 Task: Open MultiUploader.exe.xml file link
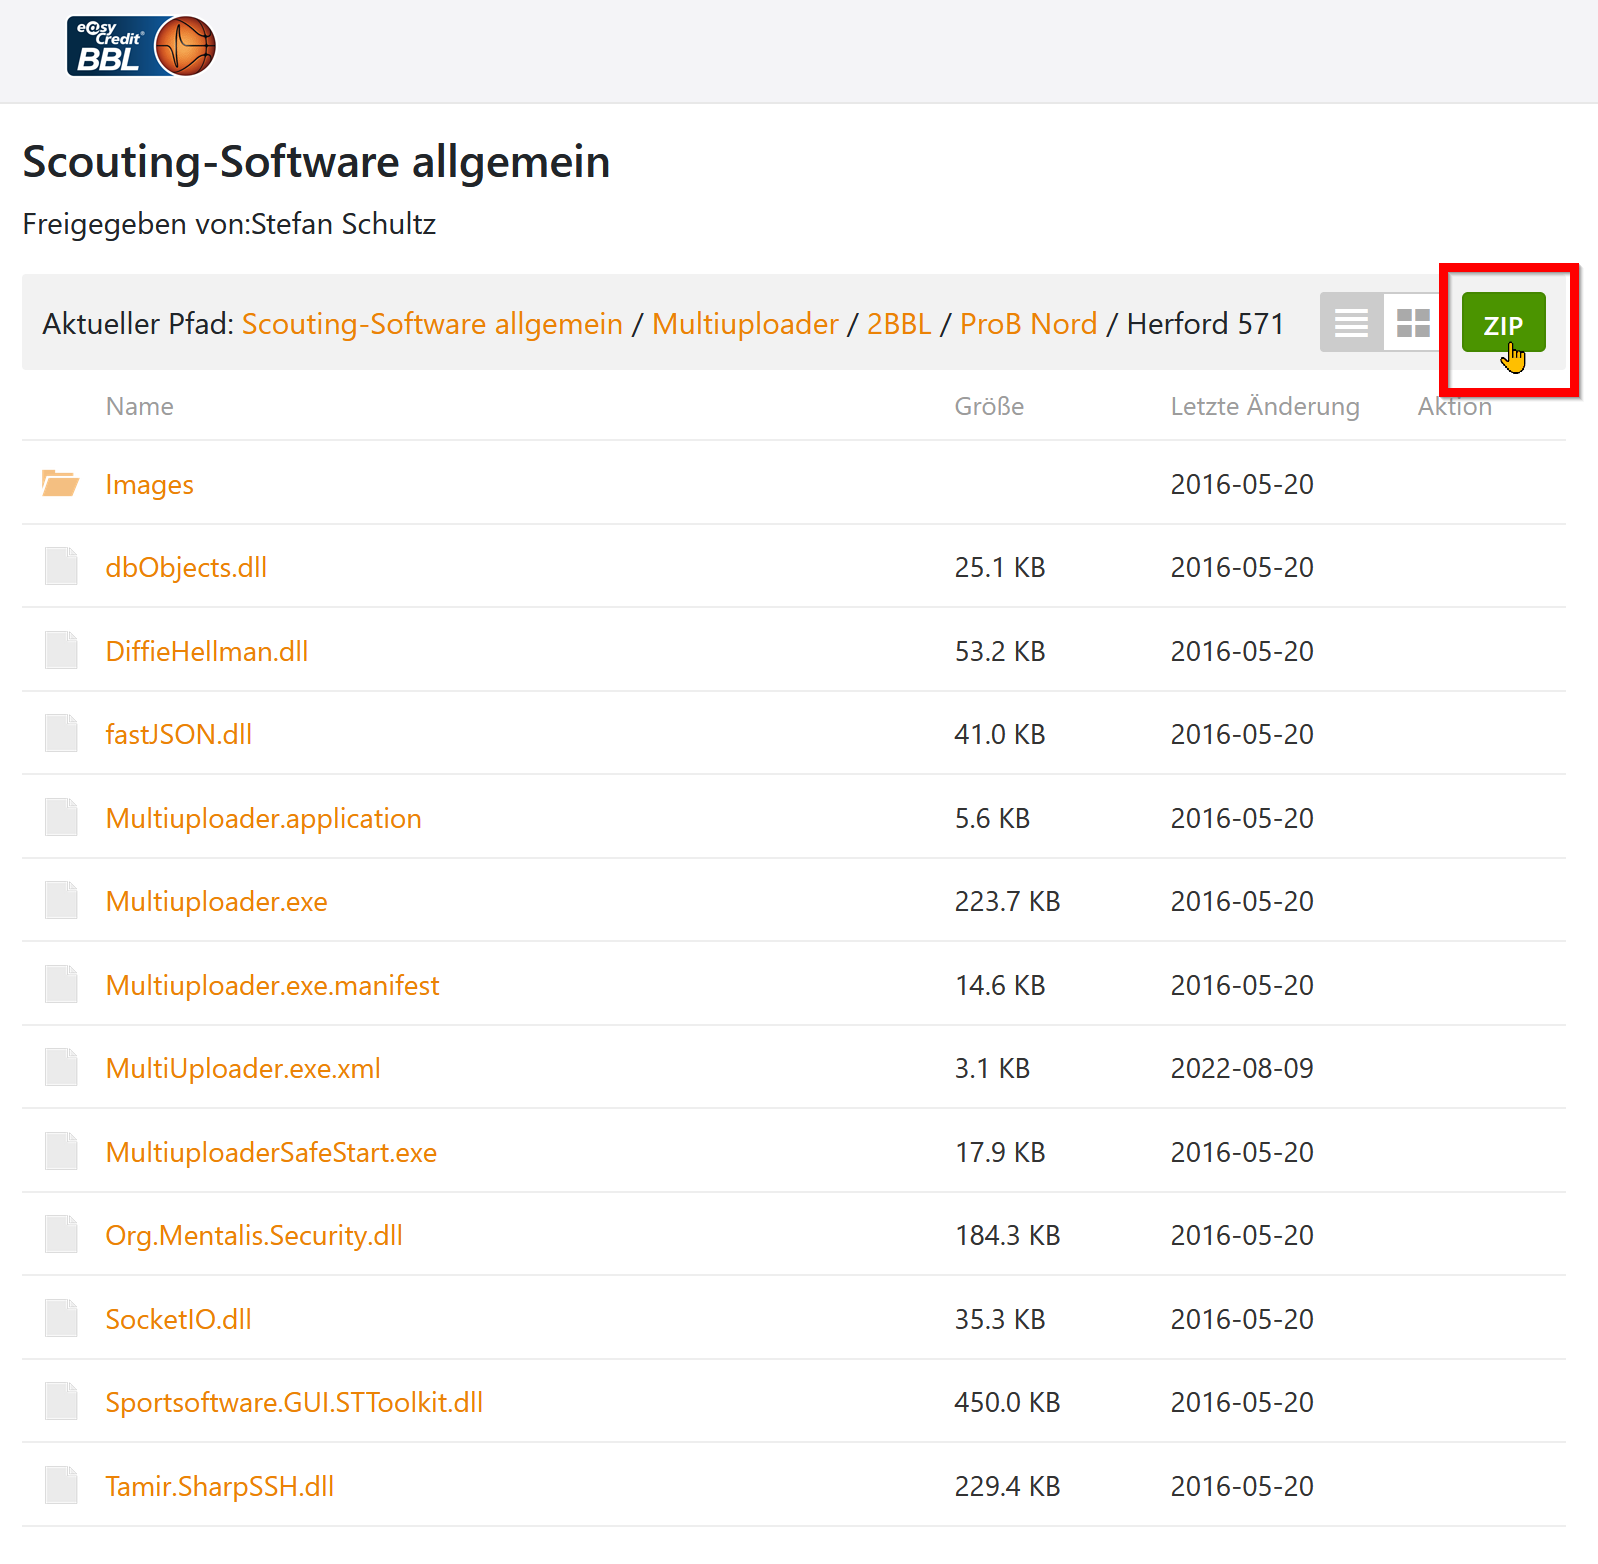(x=243, y=1069)
